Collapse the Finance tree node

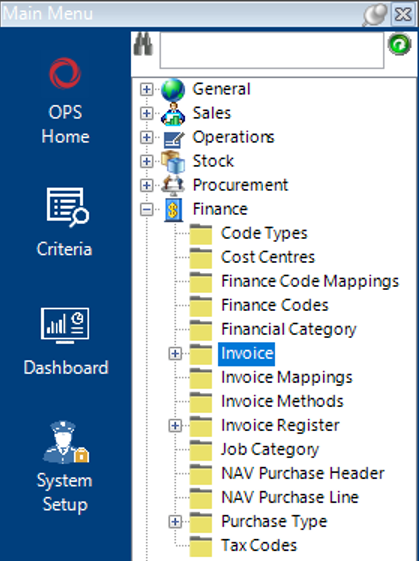146,209
